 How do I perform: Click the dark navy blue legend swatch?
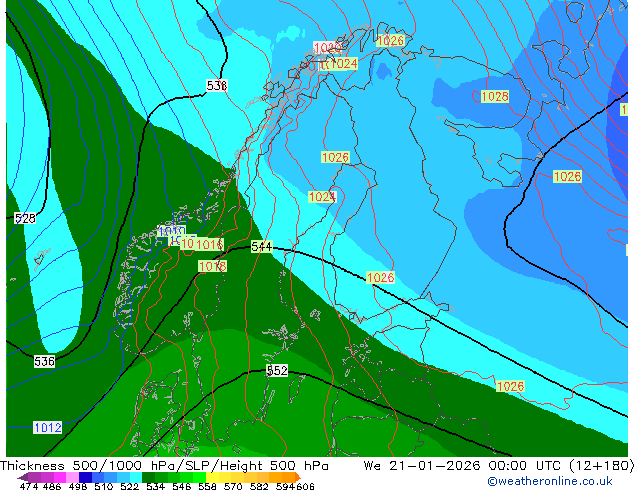[x=85, y=477]
